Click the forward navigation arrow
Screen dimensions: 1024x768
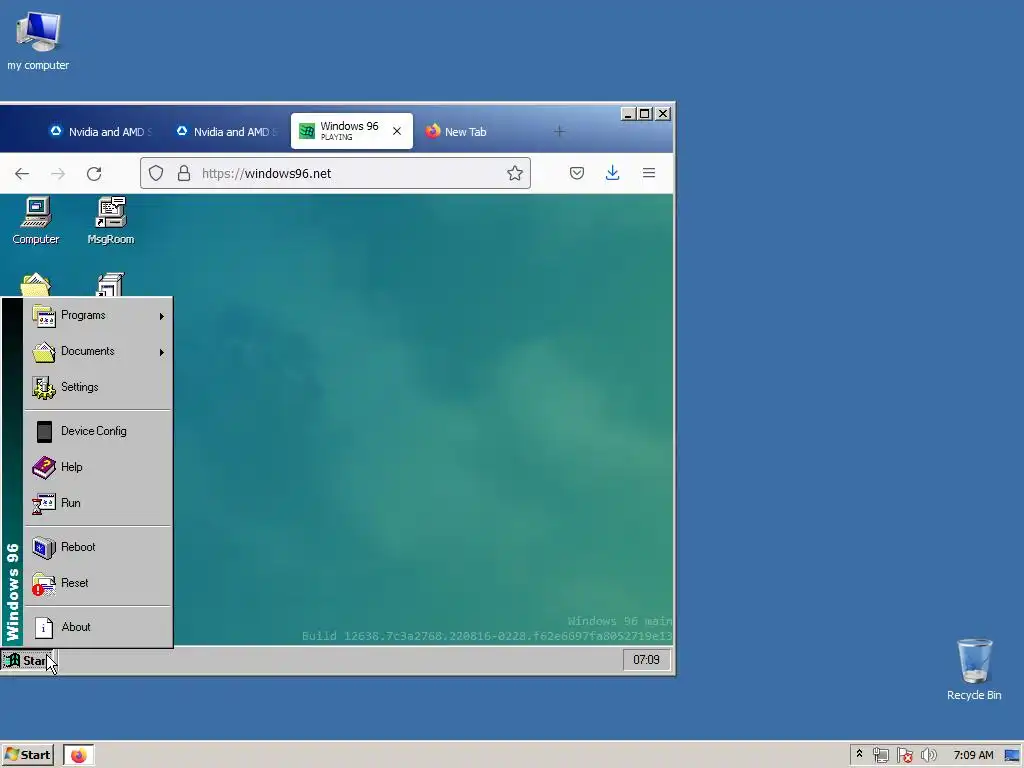(x=58, y=173)
